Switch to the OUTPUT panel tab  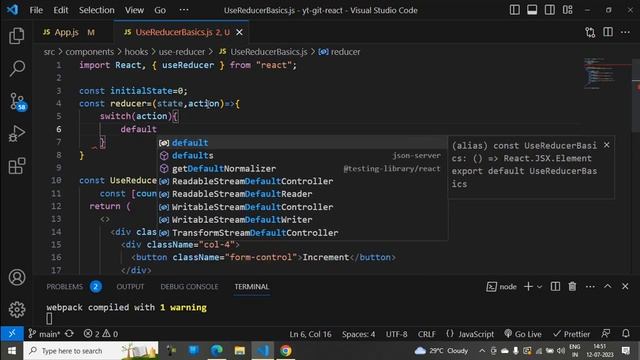(x=130, y=287)
